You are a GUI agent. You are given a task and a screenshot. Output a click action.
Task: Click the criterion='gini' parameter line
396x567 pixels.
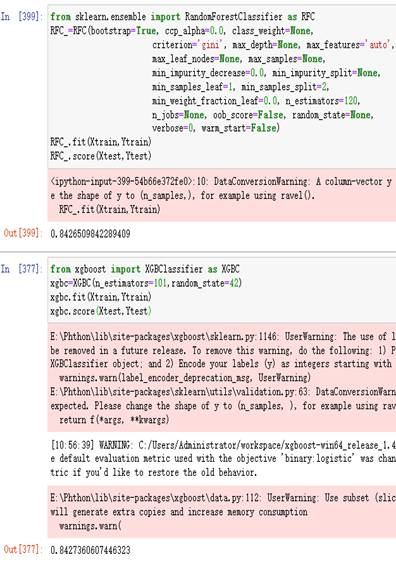(x=274, y=45)
